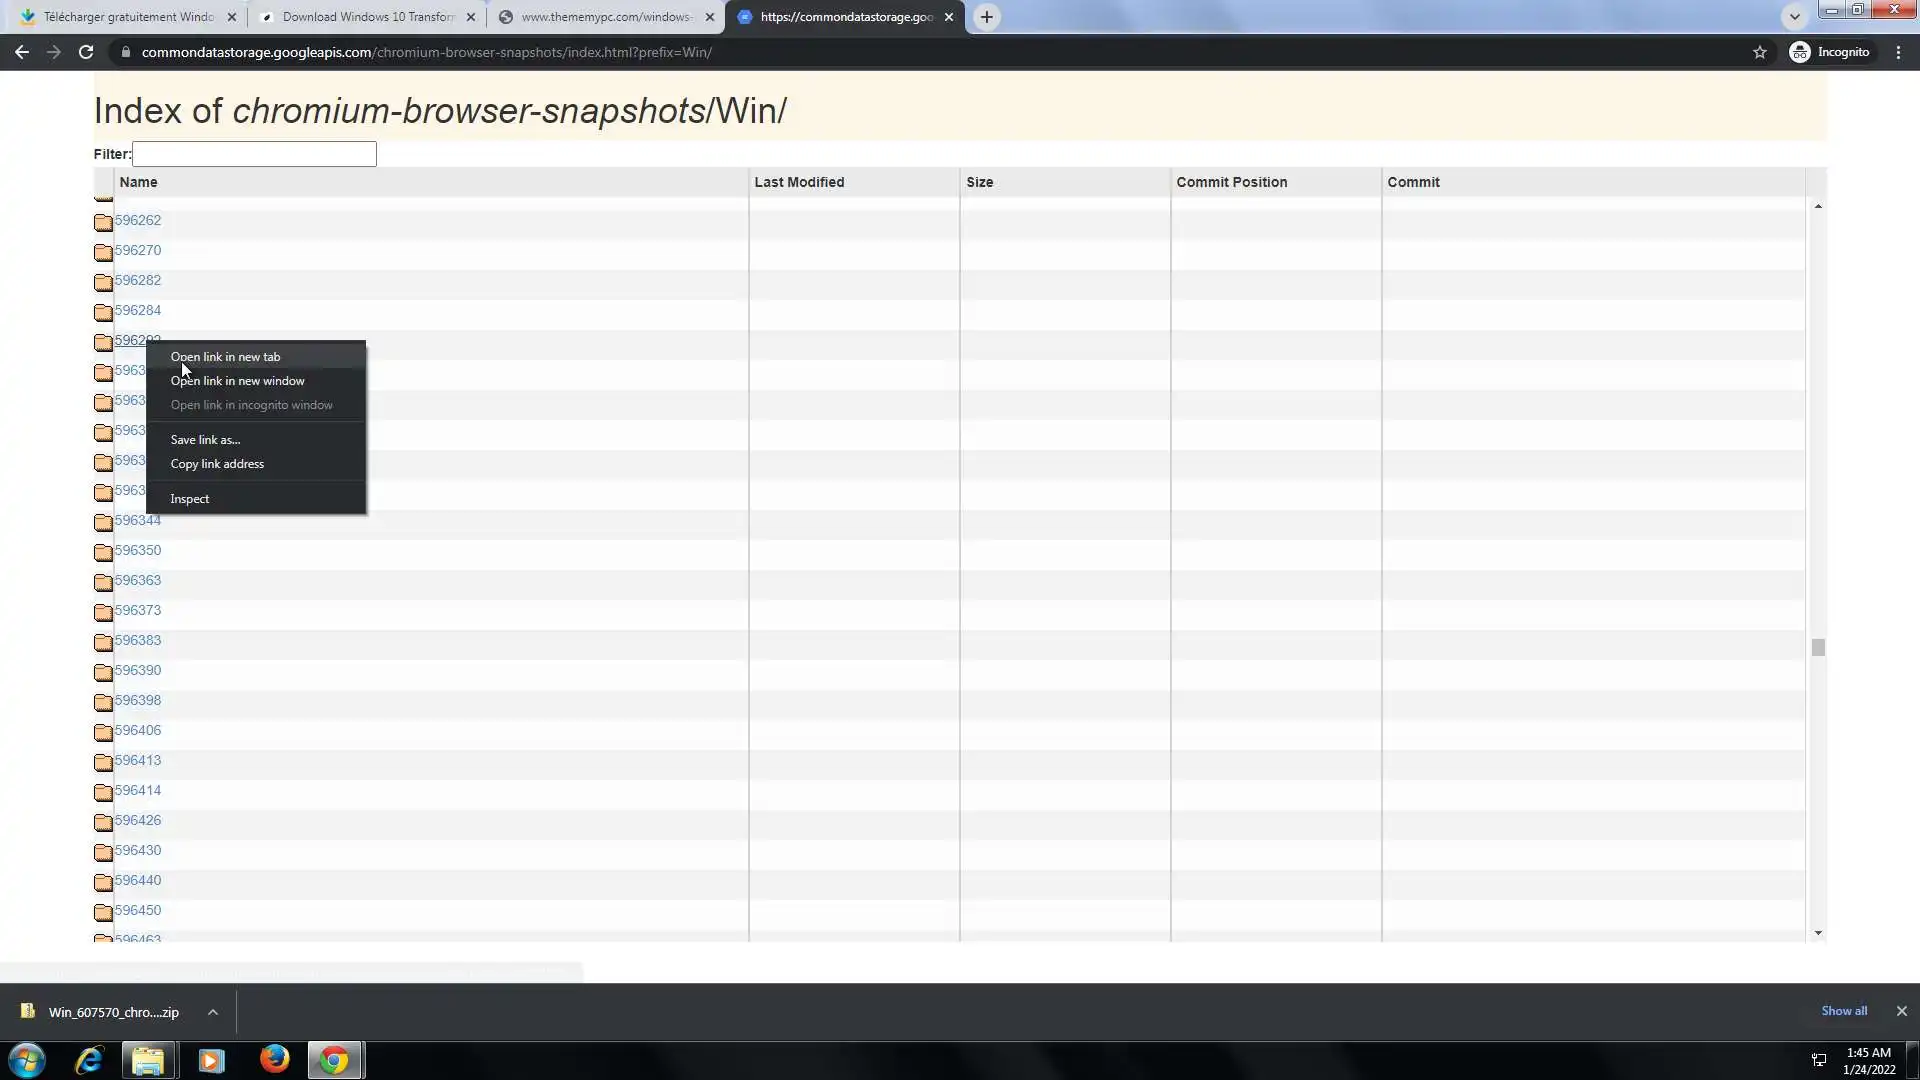1920x1080 pixels.
Task: Click the Incognito profile icon
Action: [1800, 52]
